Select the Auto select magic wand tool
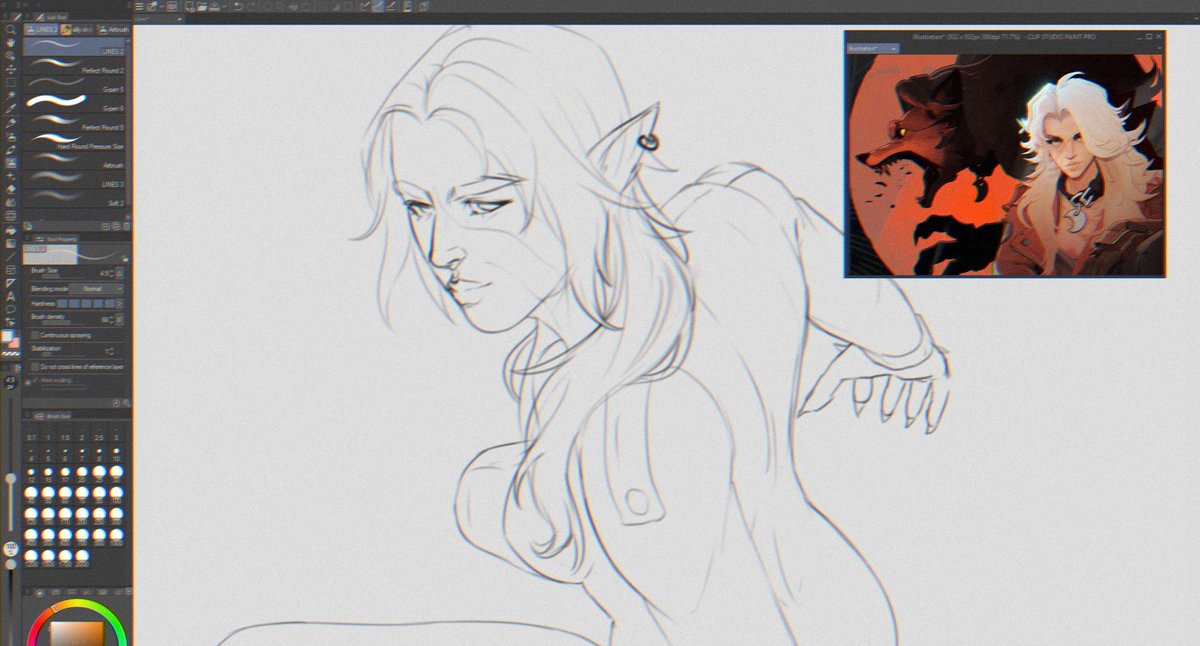The height and width of the screenshot is (646, 1200). pos(10,95)
